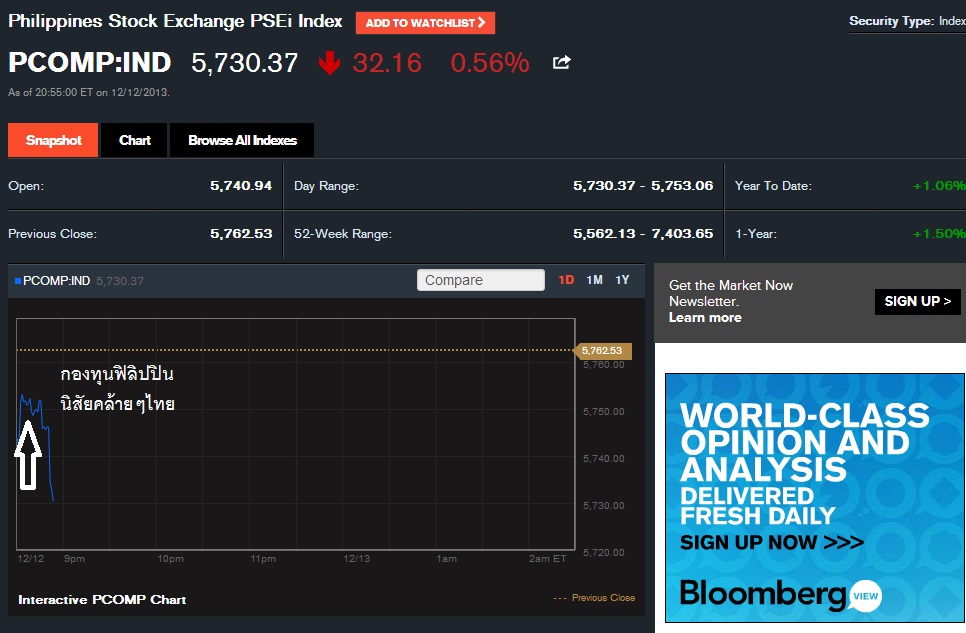Open the Interactive PCOMP Chart link
966x633 pixels.
tap(102, 600)
